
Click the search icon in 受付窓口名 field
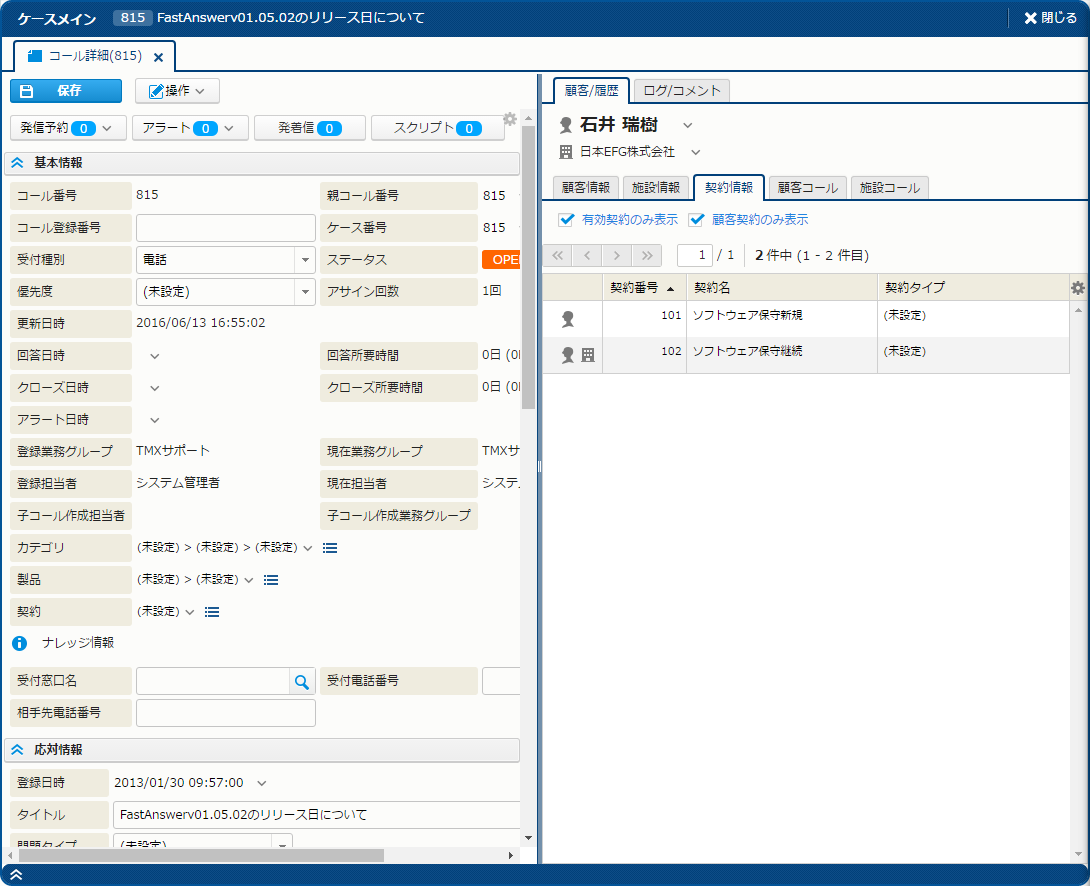pyautogui.click(x=301, y=682)
